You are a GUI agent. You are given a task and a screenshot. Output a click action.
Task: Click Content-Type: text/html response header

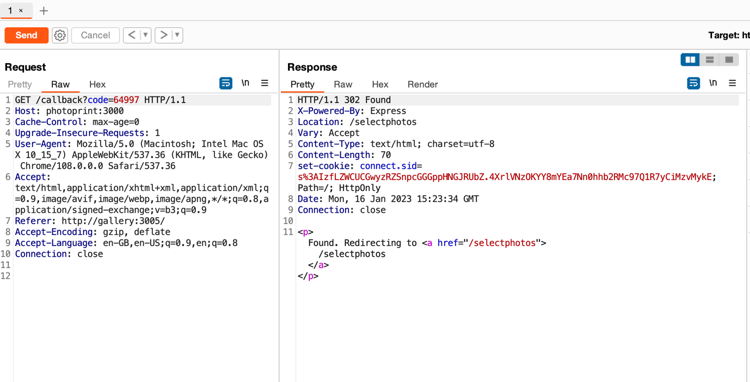point(396,144)
